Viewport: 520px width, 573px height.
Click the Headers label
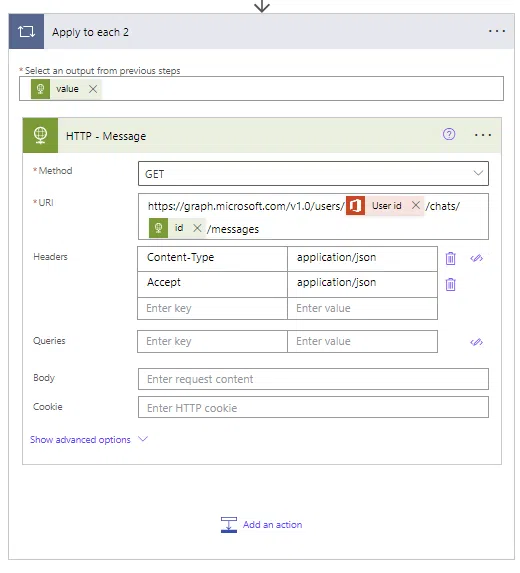tap(50, 257)
